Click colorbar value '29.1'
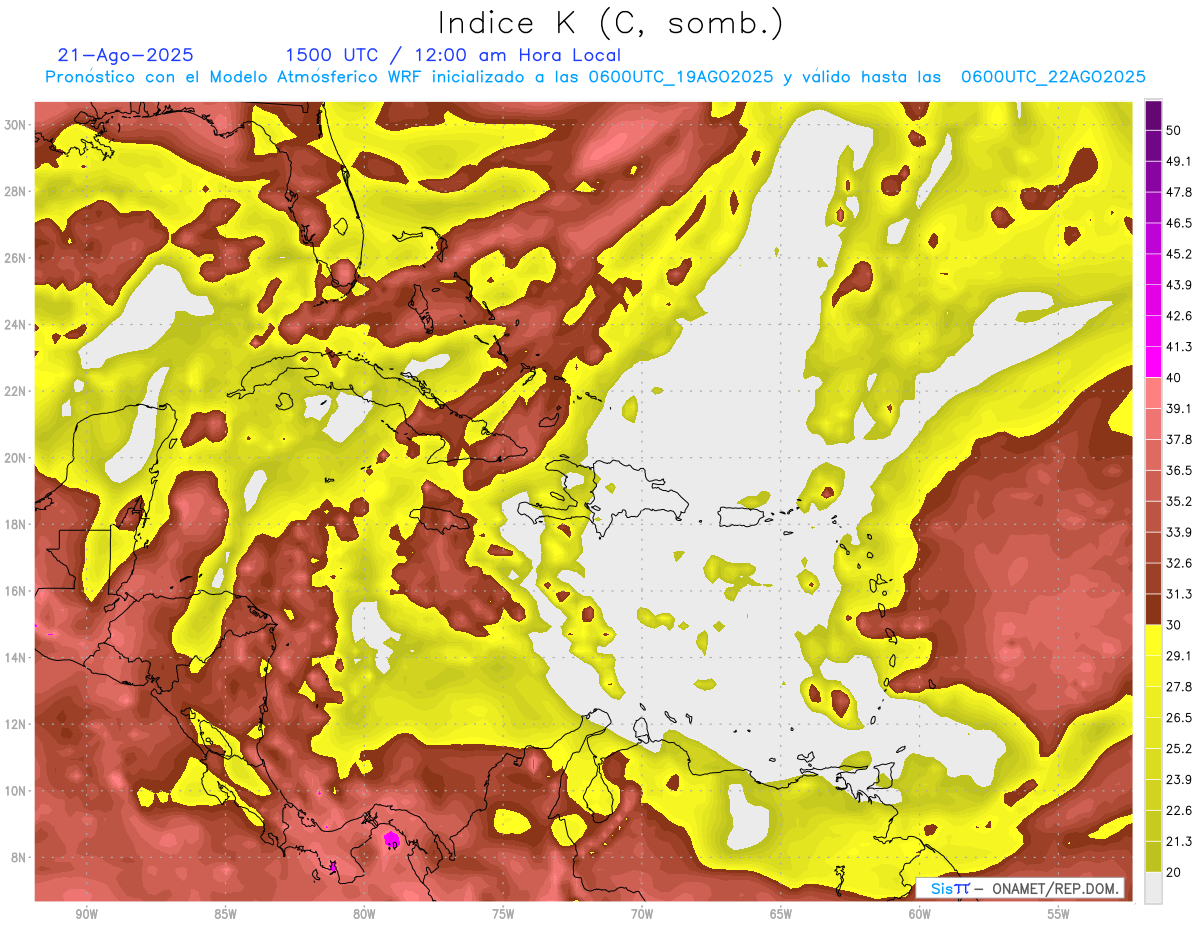 1179,656
